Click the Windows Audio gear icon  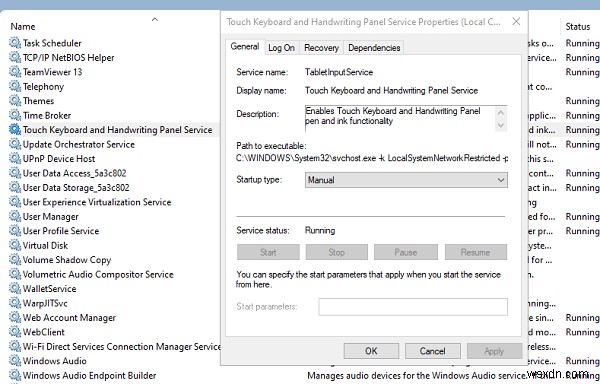[x=15, y=361]
